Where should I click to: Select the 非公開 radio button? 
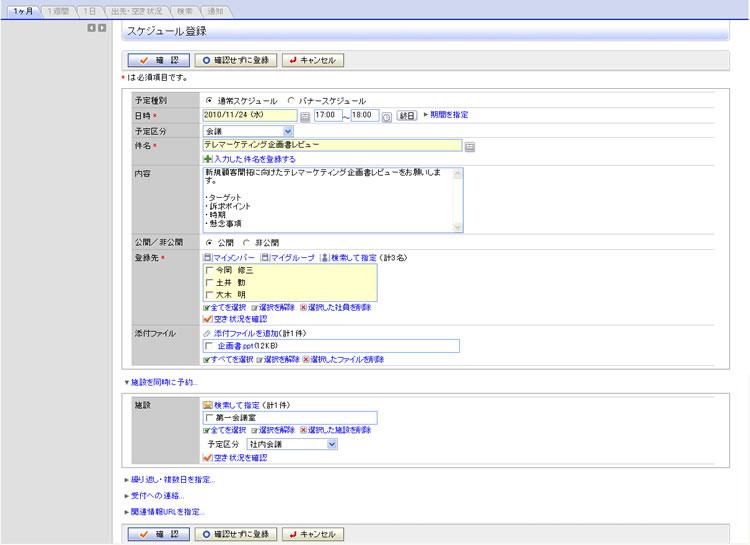pos(246,243)
